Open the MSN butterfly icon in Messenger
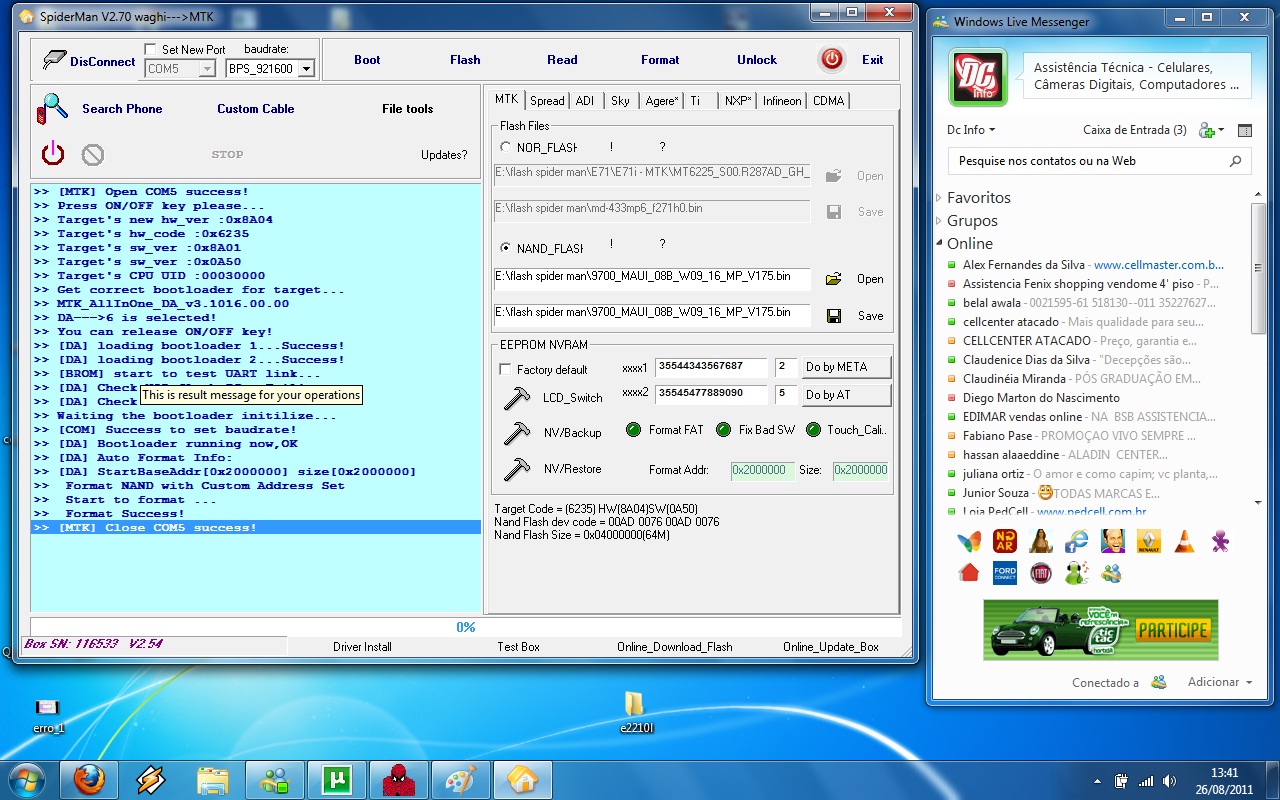1280x800 pixels. 969,542
